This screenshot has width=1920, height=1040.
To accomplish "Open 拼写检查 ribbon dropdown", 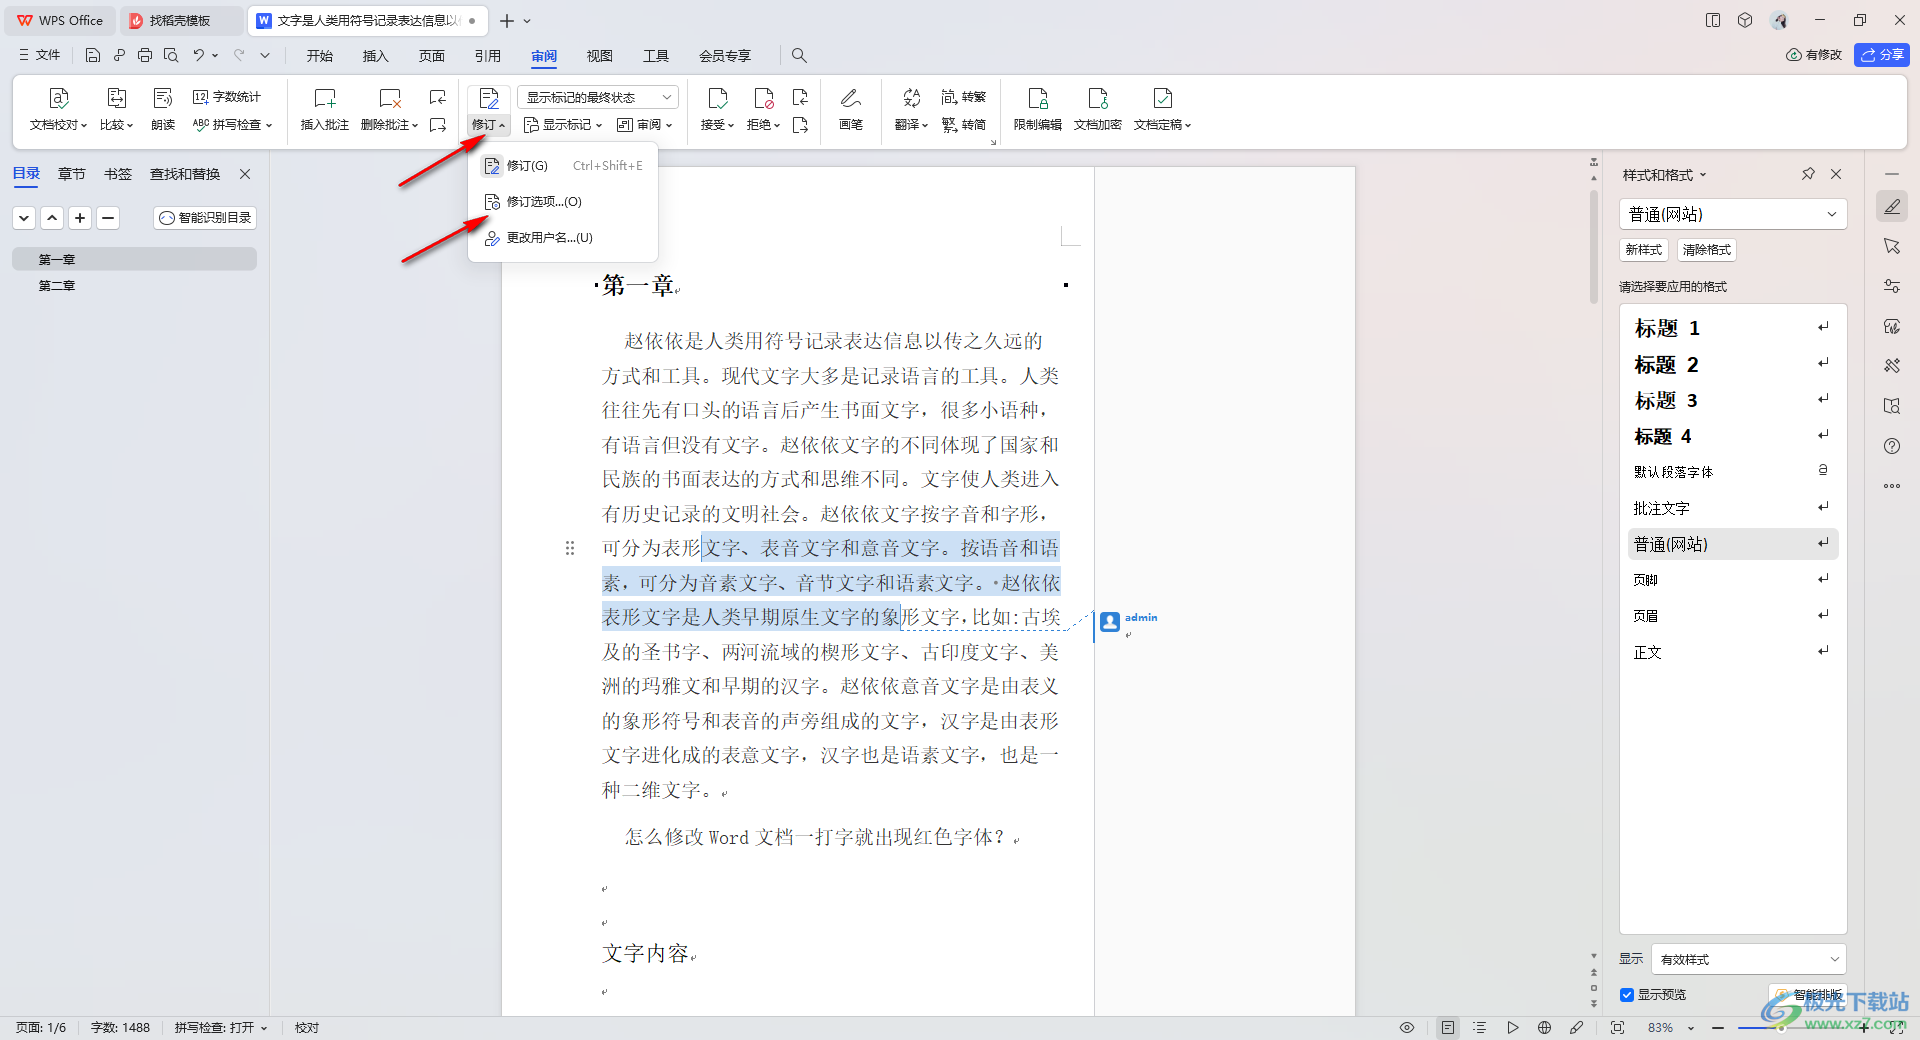I will coord(232,125).
